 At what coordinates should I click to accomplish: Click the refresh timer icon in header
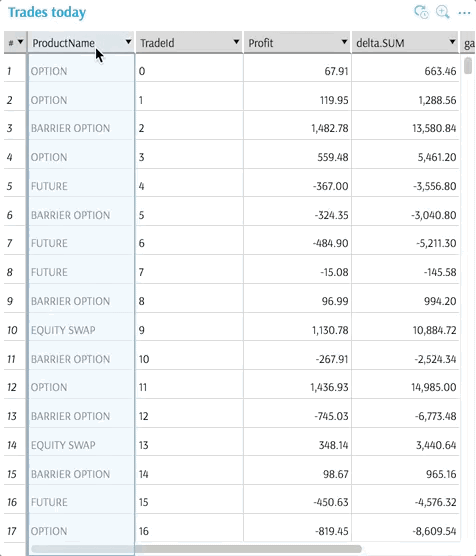pos(421,12)
